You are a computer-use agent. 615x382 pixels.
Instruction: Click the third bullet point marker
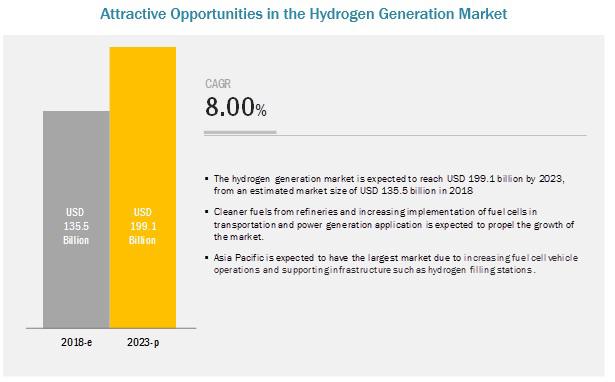(207, 258)
